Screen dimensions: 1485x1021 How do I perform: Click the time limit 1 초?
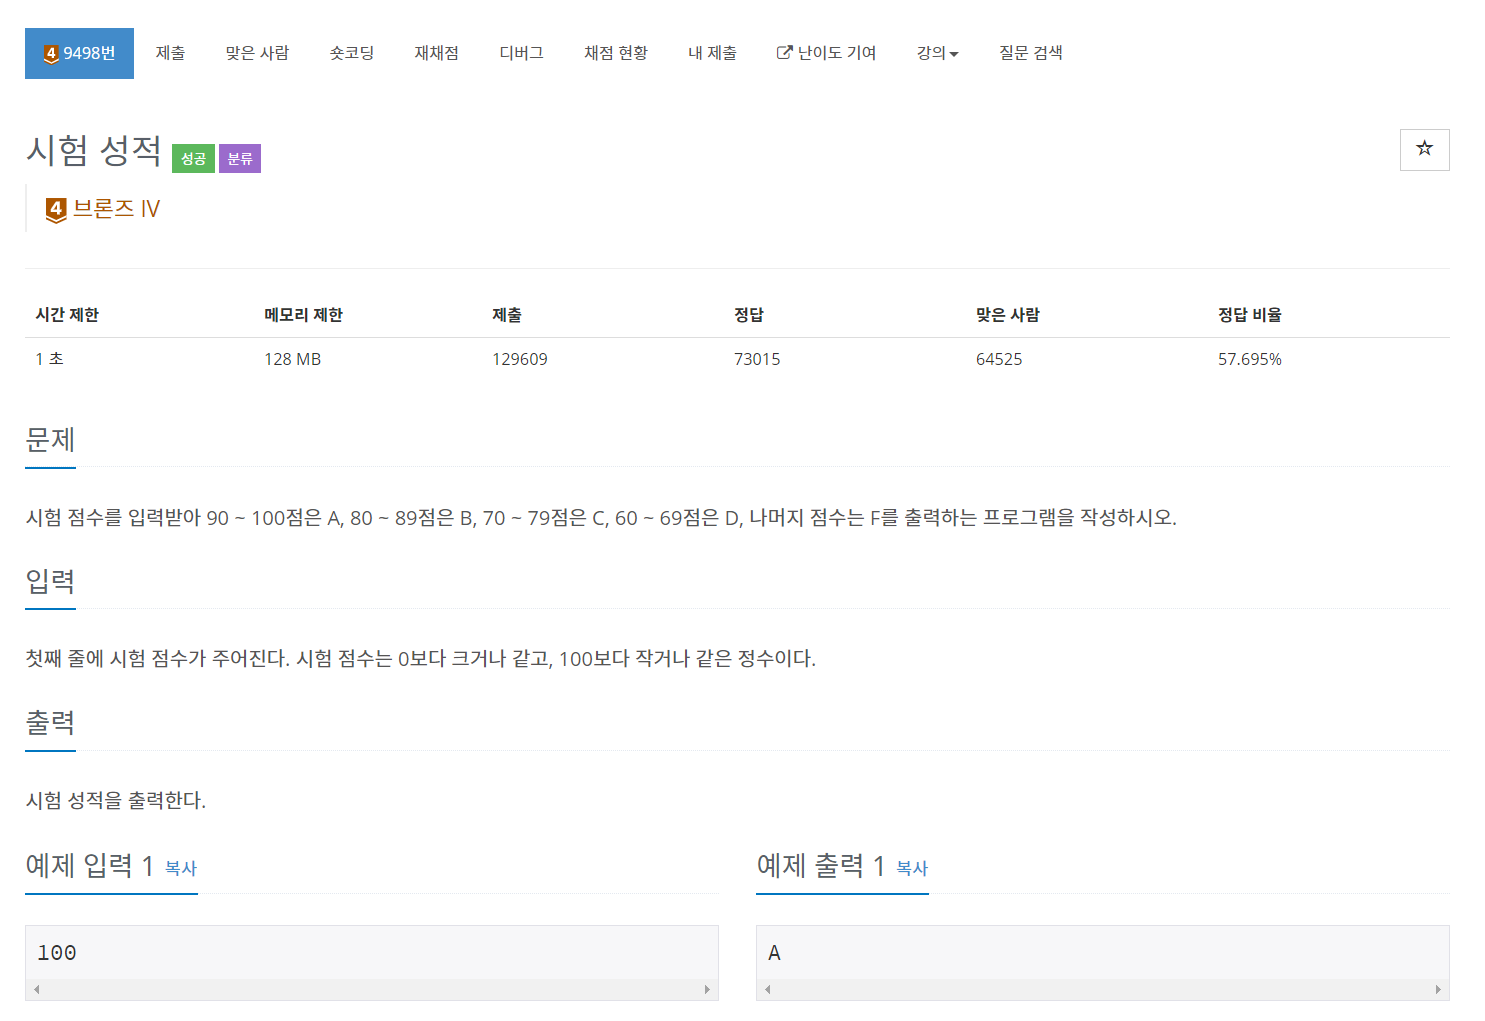(x=49, y=359)
